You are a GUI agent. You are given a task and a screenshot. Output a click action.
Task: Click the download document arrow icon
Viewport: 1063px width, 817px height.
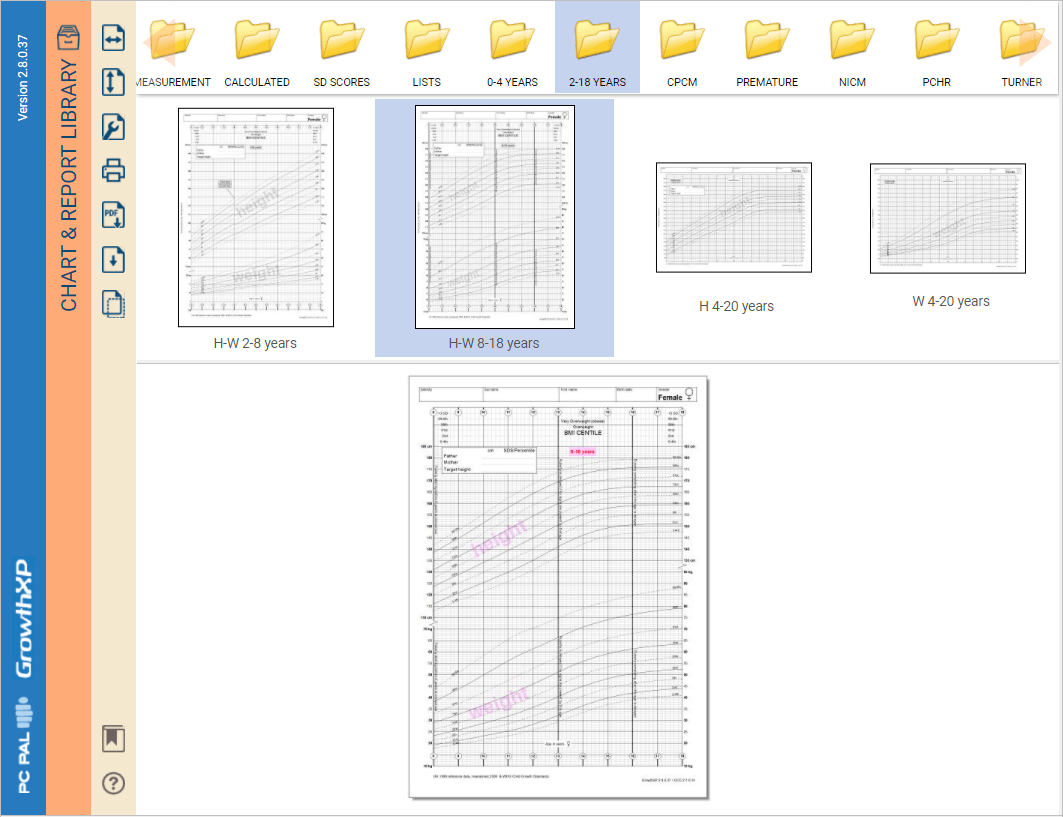(113, 260)
